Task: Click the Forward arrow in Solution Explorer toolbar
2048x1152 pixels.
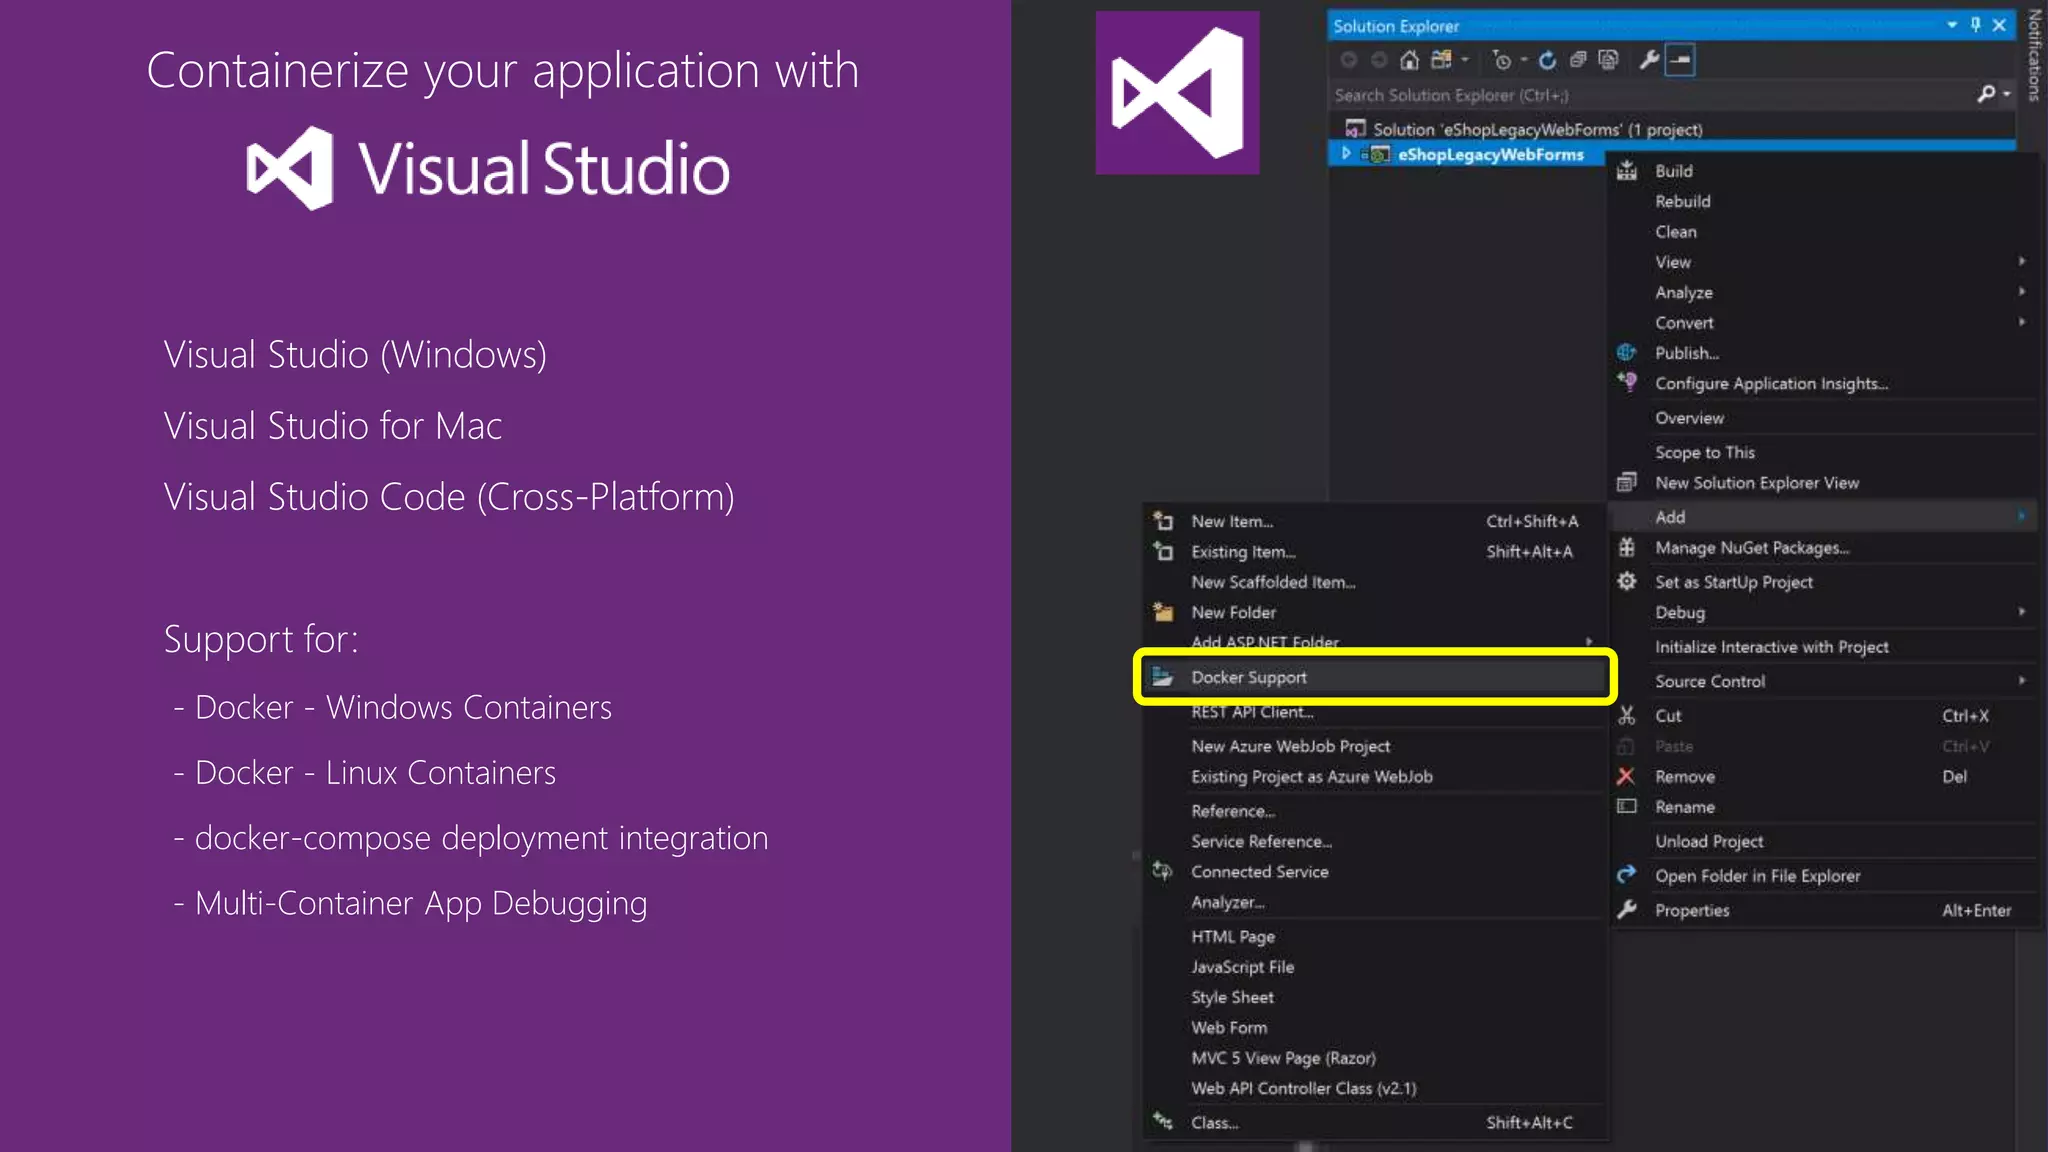Action: coord(1379,60)
